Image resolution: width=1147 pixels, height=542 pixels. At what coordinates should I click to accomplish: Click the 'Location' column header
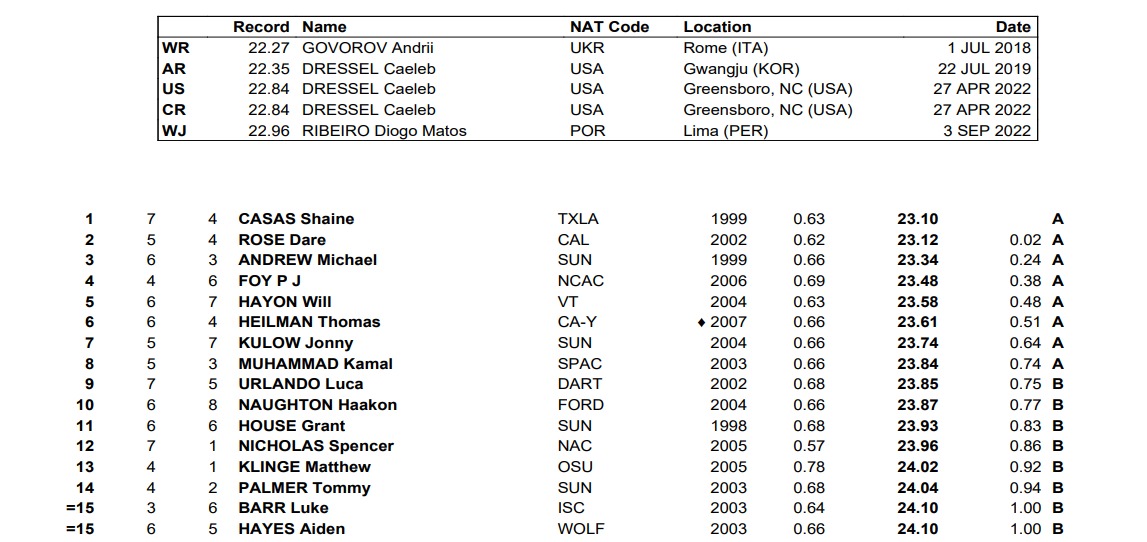[x=717, y=27]
